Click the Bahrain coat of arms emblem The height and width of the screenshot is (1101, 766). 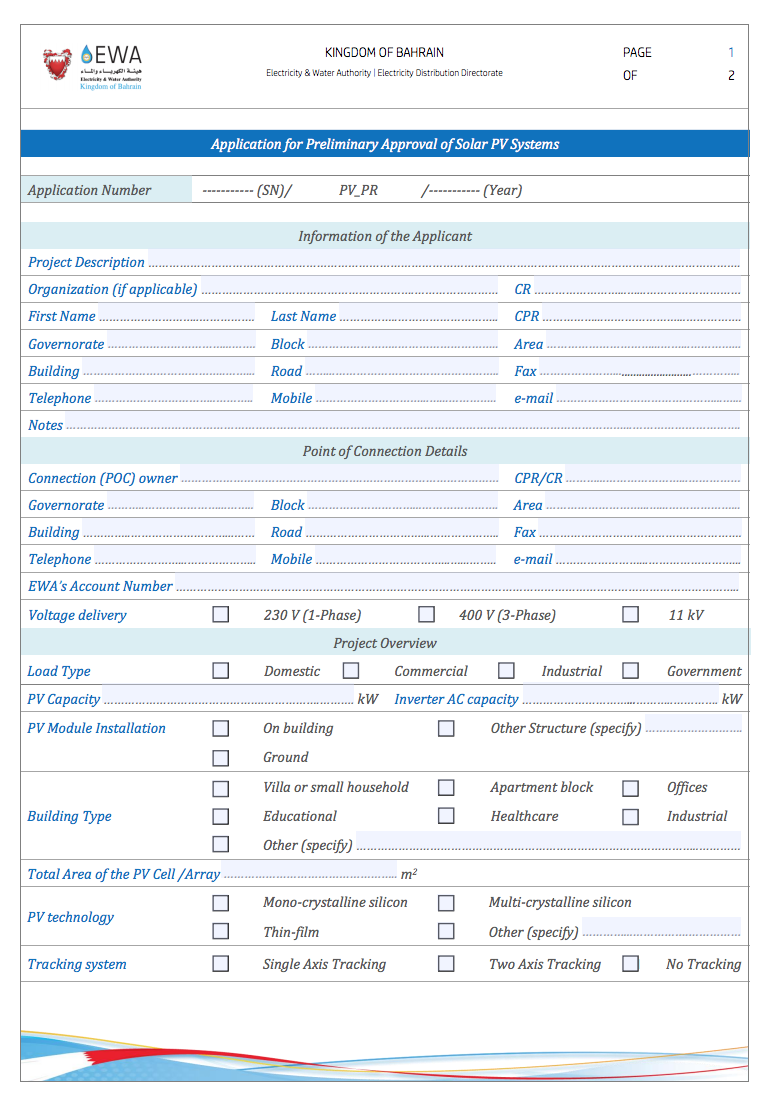click(57, 64)
